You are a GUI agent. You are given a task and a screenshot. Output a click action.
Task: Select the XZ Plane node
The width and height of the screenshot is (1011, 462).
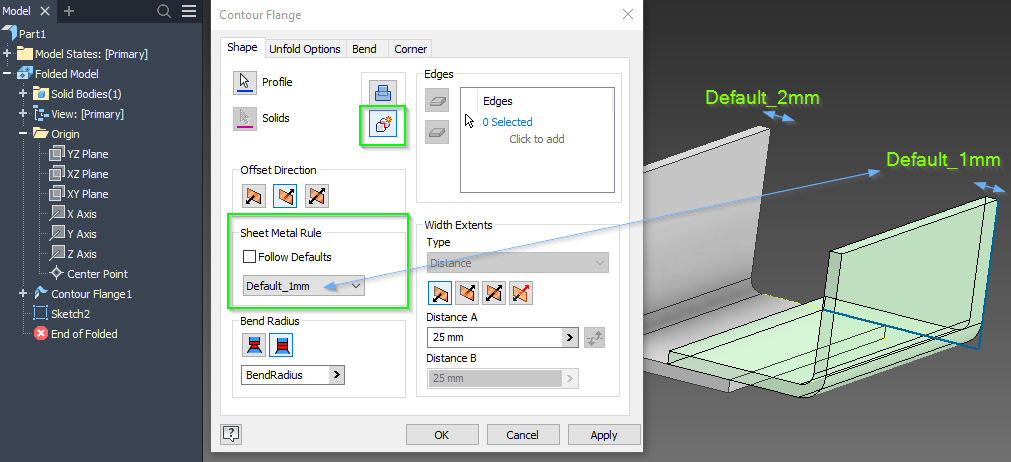click(79, 174)
